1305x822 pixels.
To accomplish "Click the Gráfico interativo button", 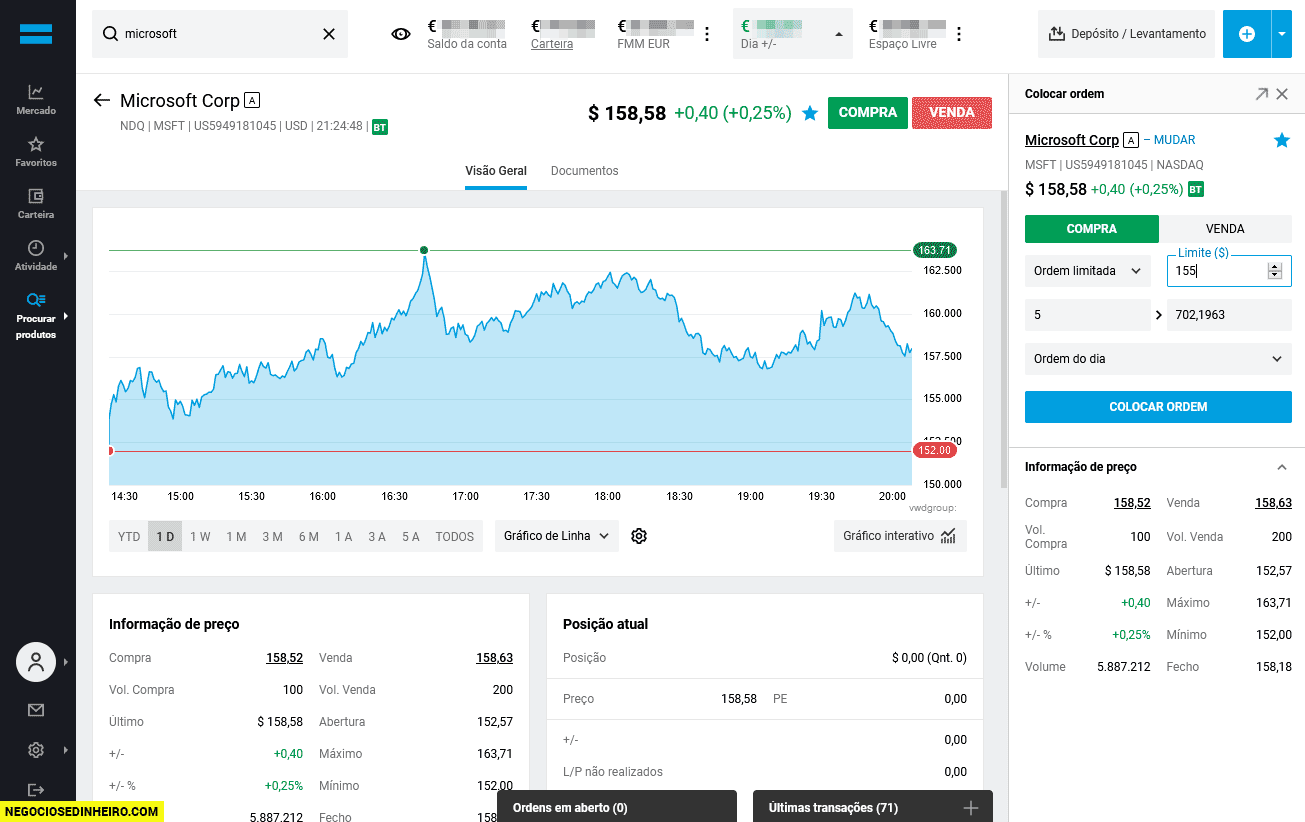I will 900,536.
